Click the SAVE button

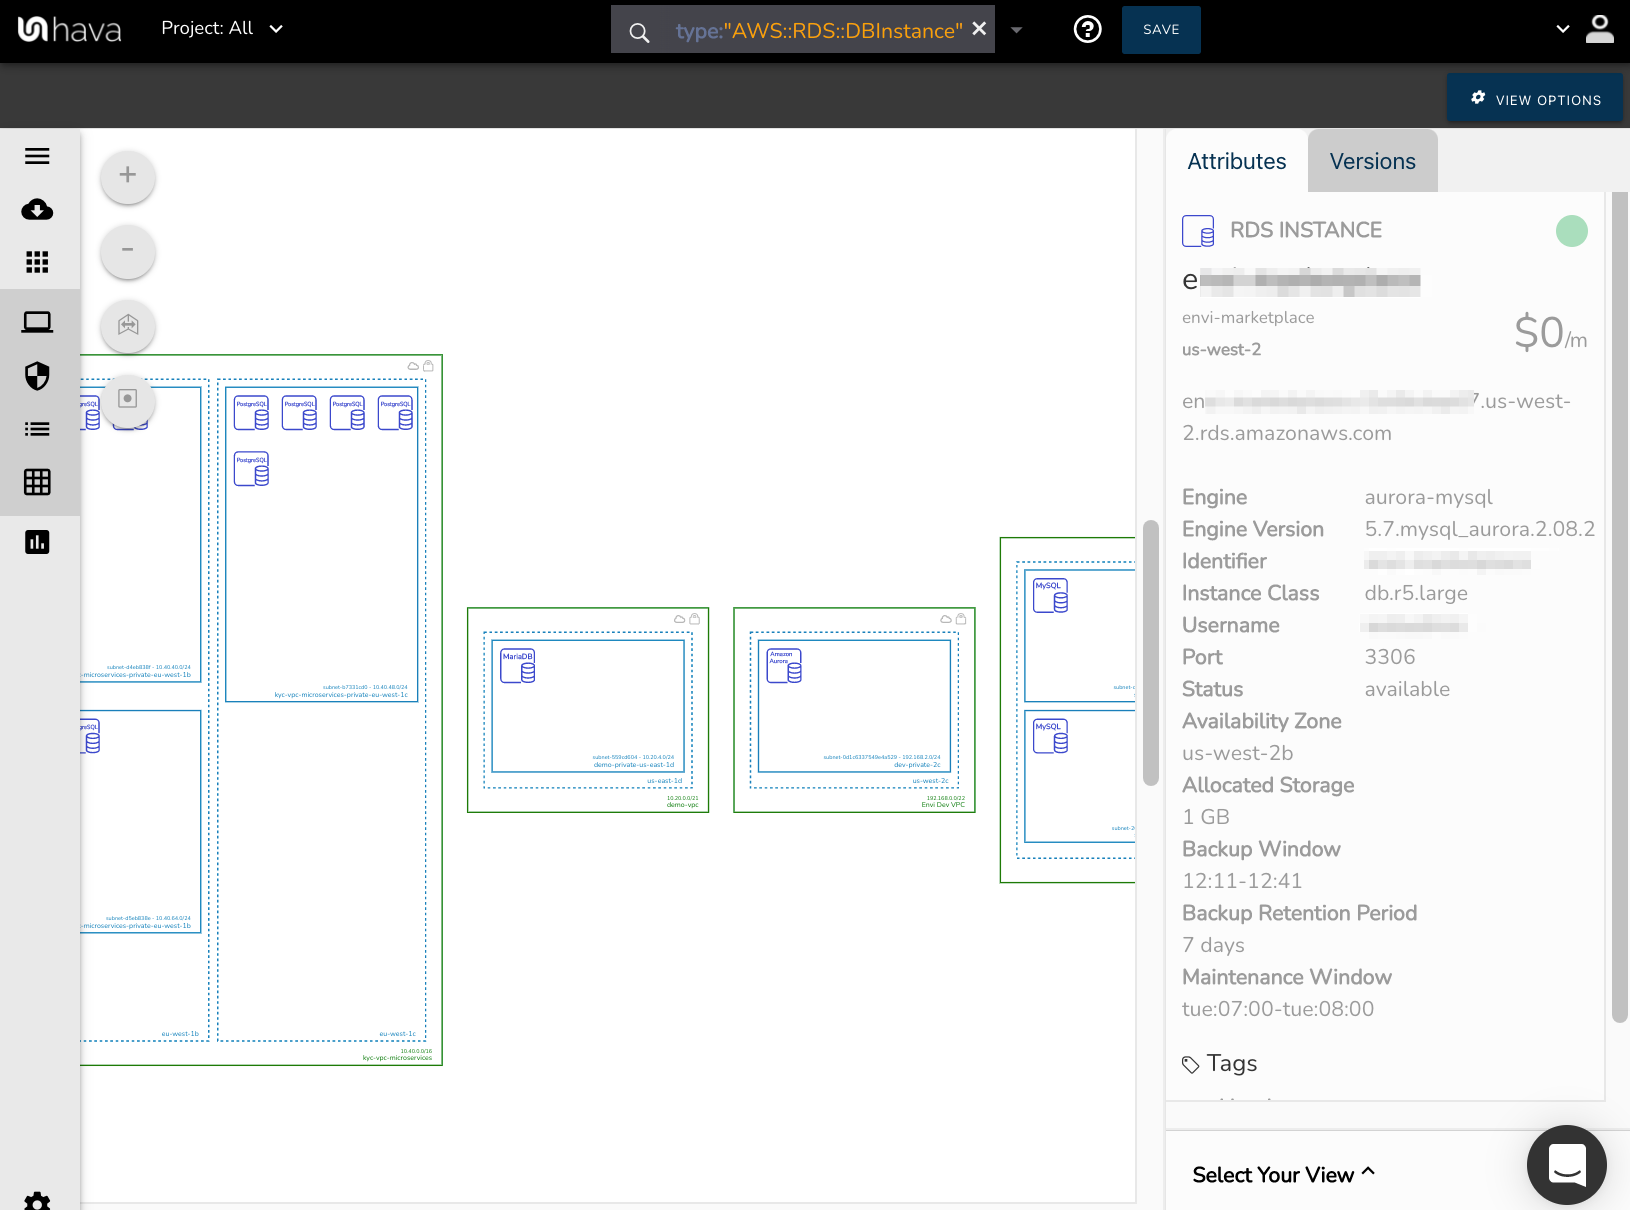(x=1161, y=30)
